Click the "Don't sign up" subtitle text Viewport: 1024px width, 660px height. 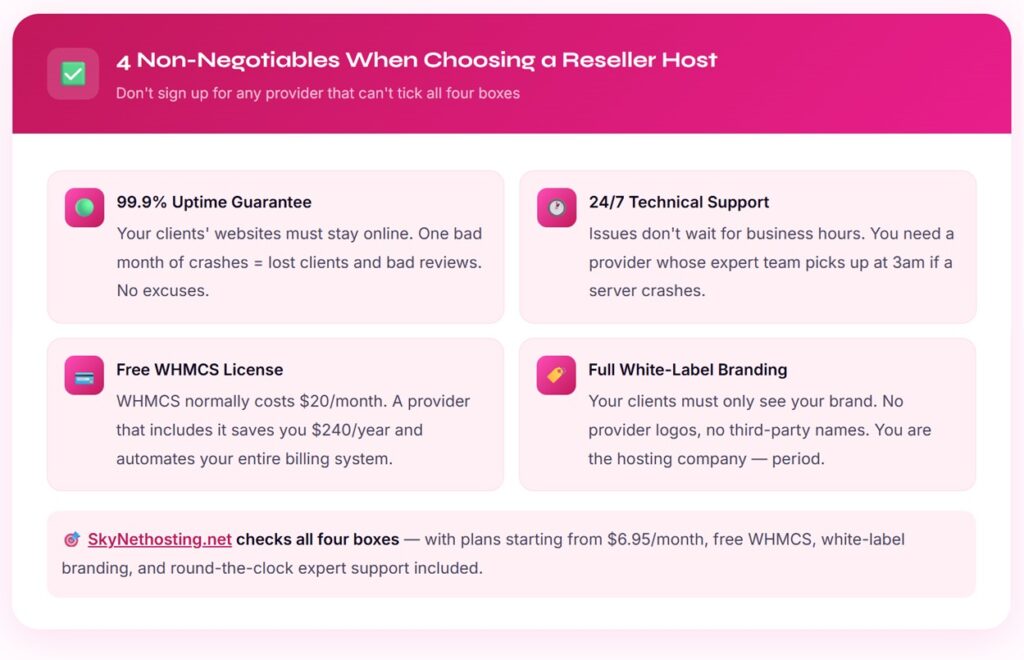[318, 93]
